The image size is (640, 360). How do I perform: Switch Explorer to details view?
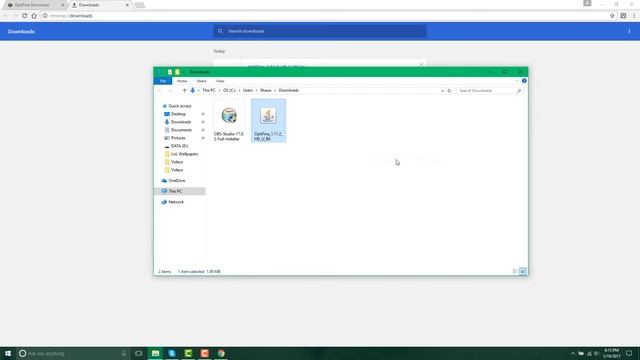(x=515, y=271)
